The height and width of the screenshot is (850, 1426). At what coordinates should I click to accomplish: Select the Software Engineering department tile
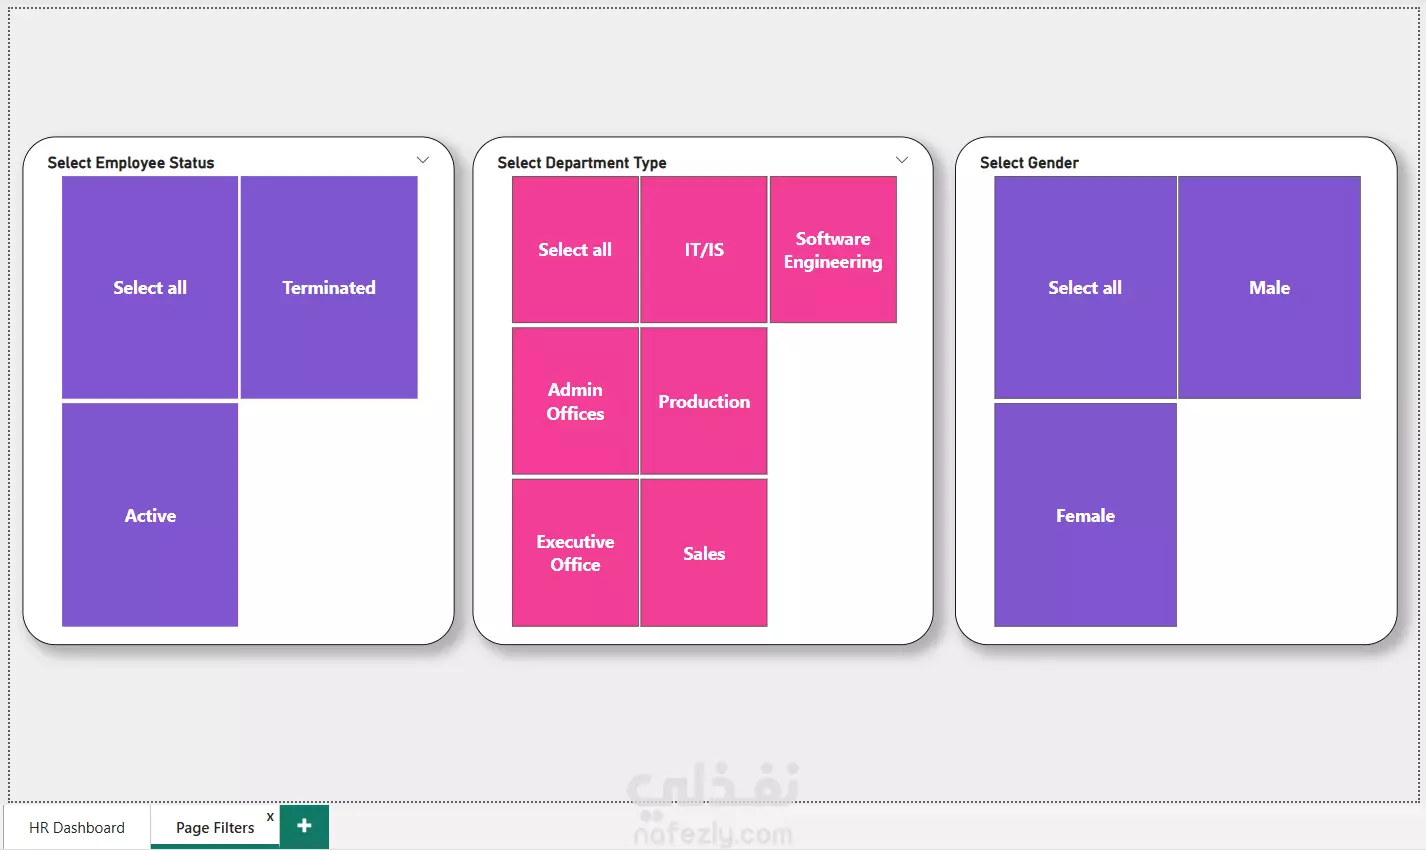tap(833, 250)
